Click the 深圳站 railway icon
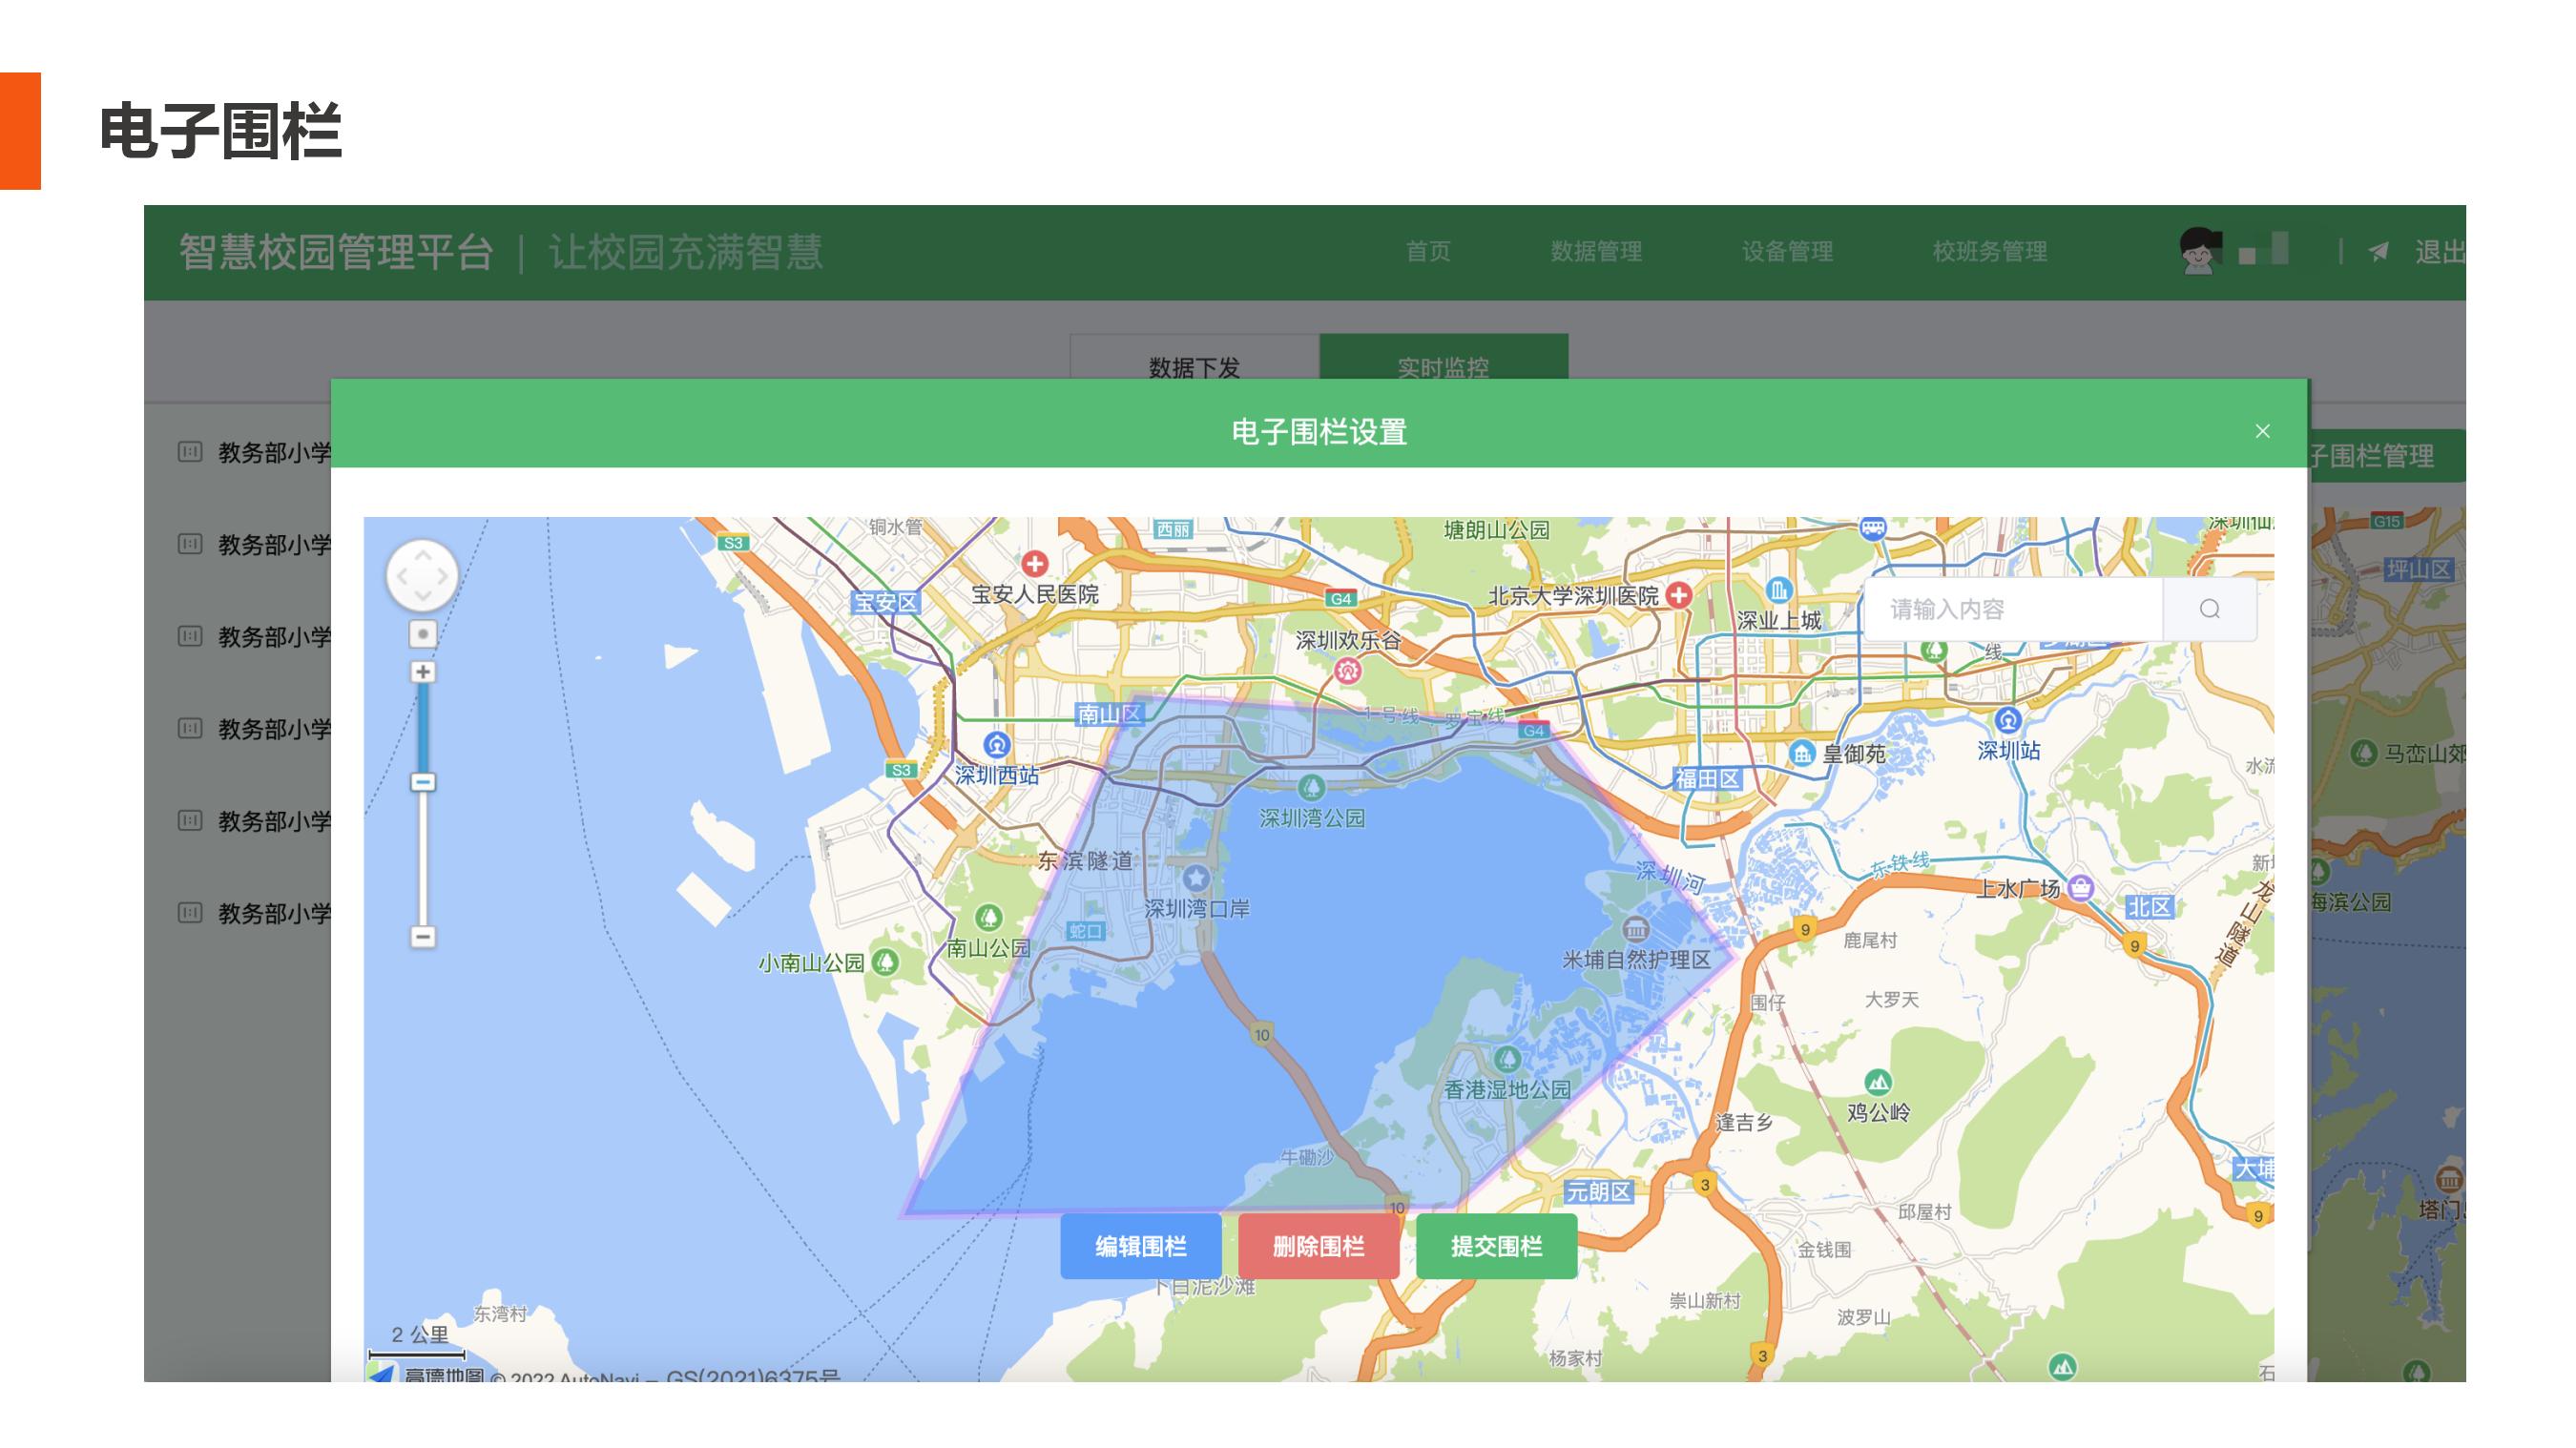 point(2009,720)
